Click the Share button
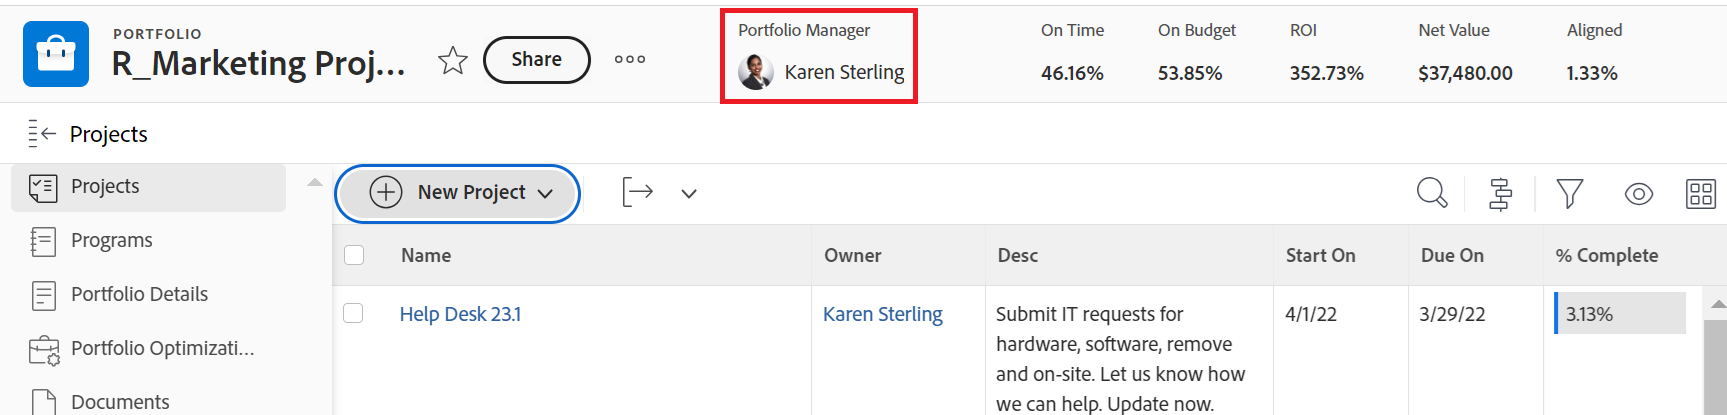The image size is (1727, 415). click(536, 60)
